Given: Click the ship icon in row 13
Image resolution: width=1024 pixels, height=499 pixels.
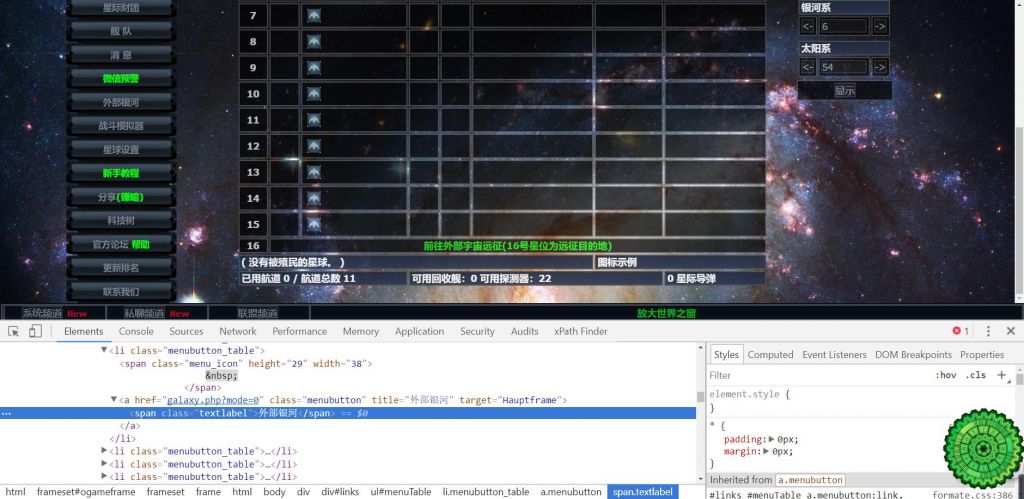Looking at the screenshot, I should 314,172.
